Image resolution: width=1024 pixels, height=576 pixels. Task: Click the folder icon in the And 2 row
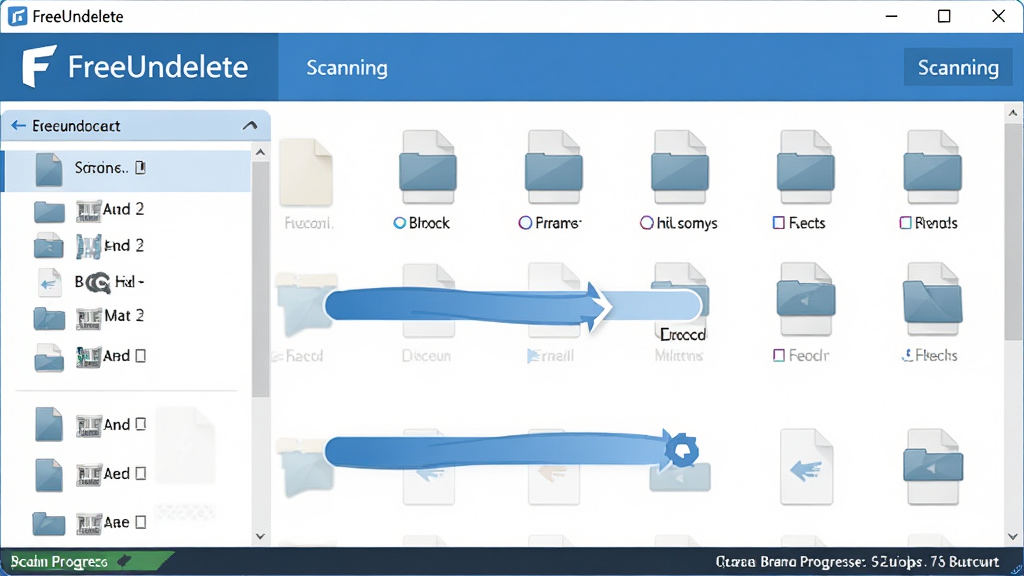tap(50, 212)
